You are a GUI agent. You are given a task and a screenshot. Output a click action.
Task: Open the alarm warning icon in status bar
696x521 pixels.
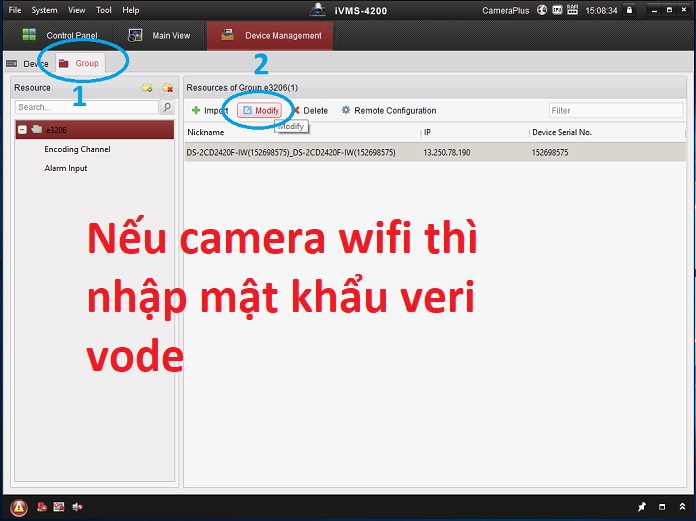coord(19,507)
